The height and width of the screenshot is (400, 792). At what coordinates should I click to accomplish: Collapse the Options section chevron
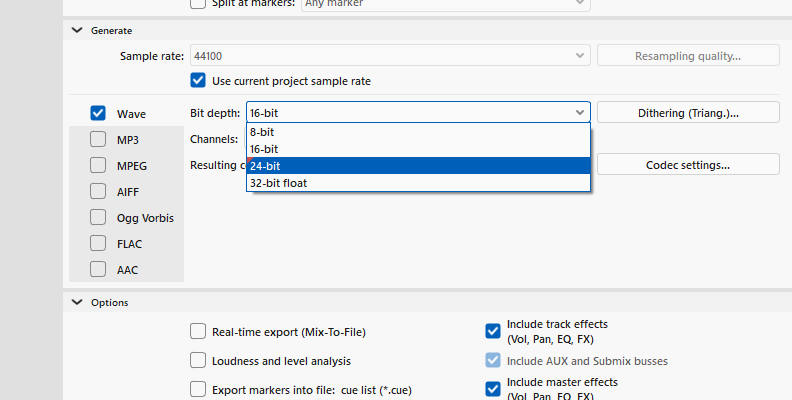(77, 302)
